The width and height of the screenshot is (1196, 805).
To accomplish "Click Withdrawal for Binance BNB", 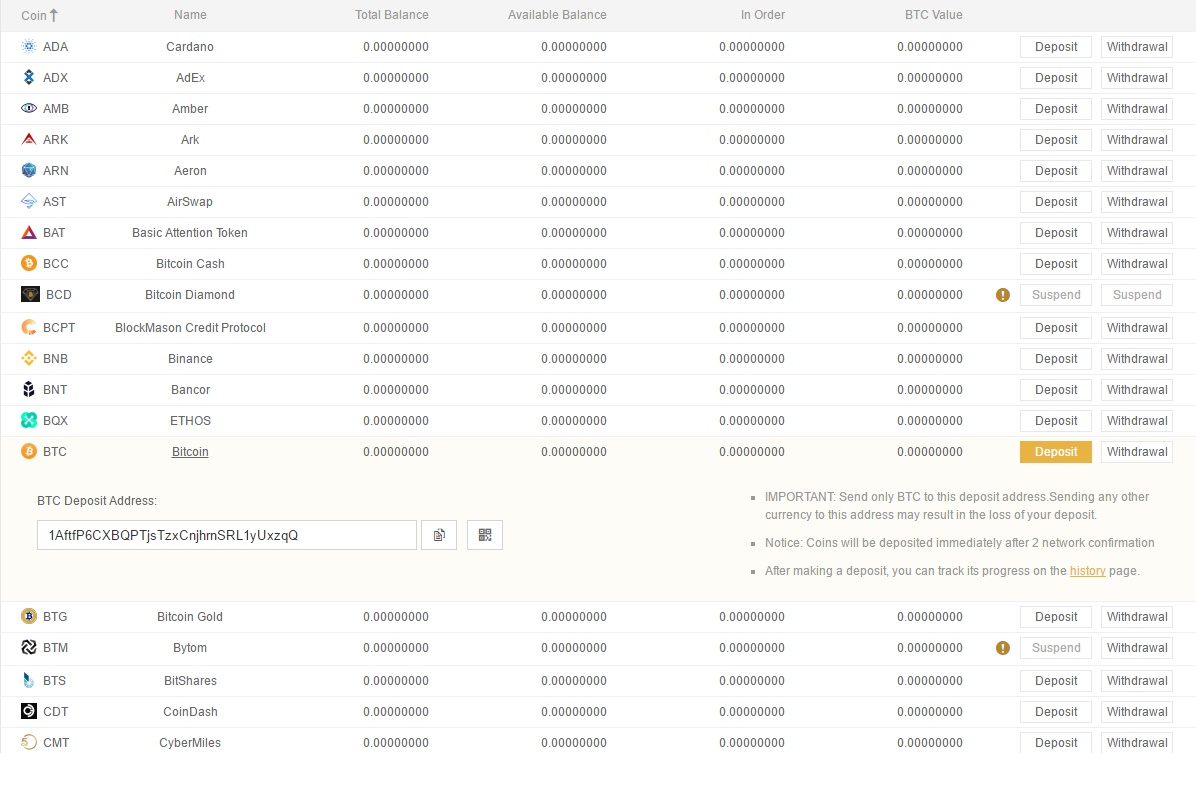I will pos(1137,359).
